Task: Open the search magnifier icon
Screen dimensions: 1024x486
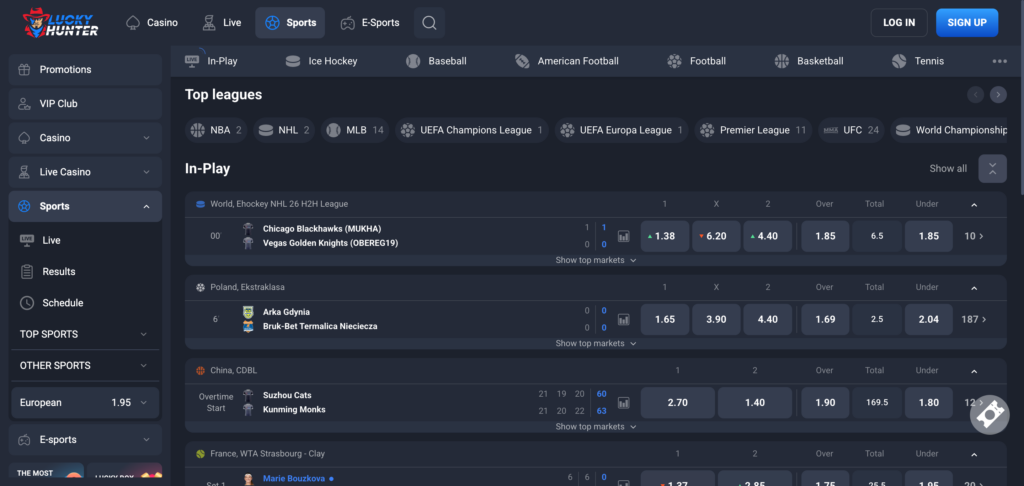Action: point(429,23)
